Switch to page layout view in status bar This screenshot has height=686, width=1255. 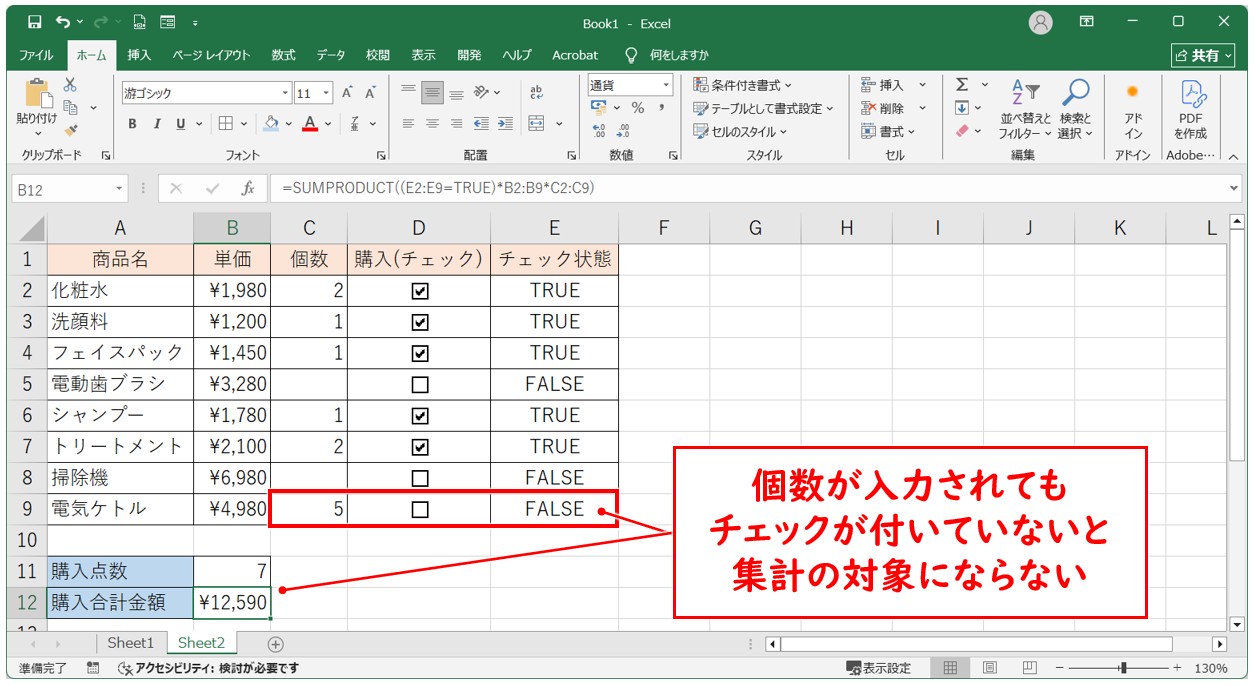click(990, 667)
